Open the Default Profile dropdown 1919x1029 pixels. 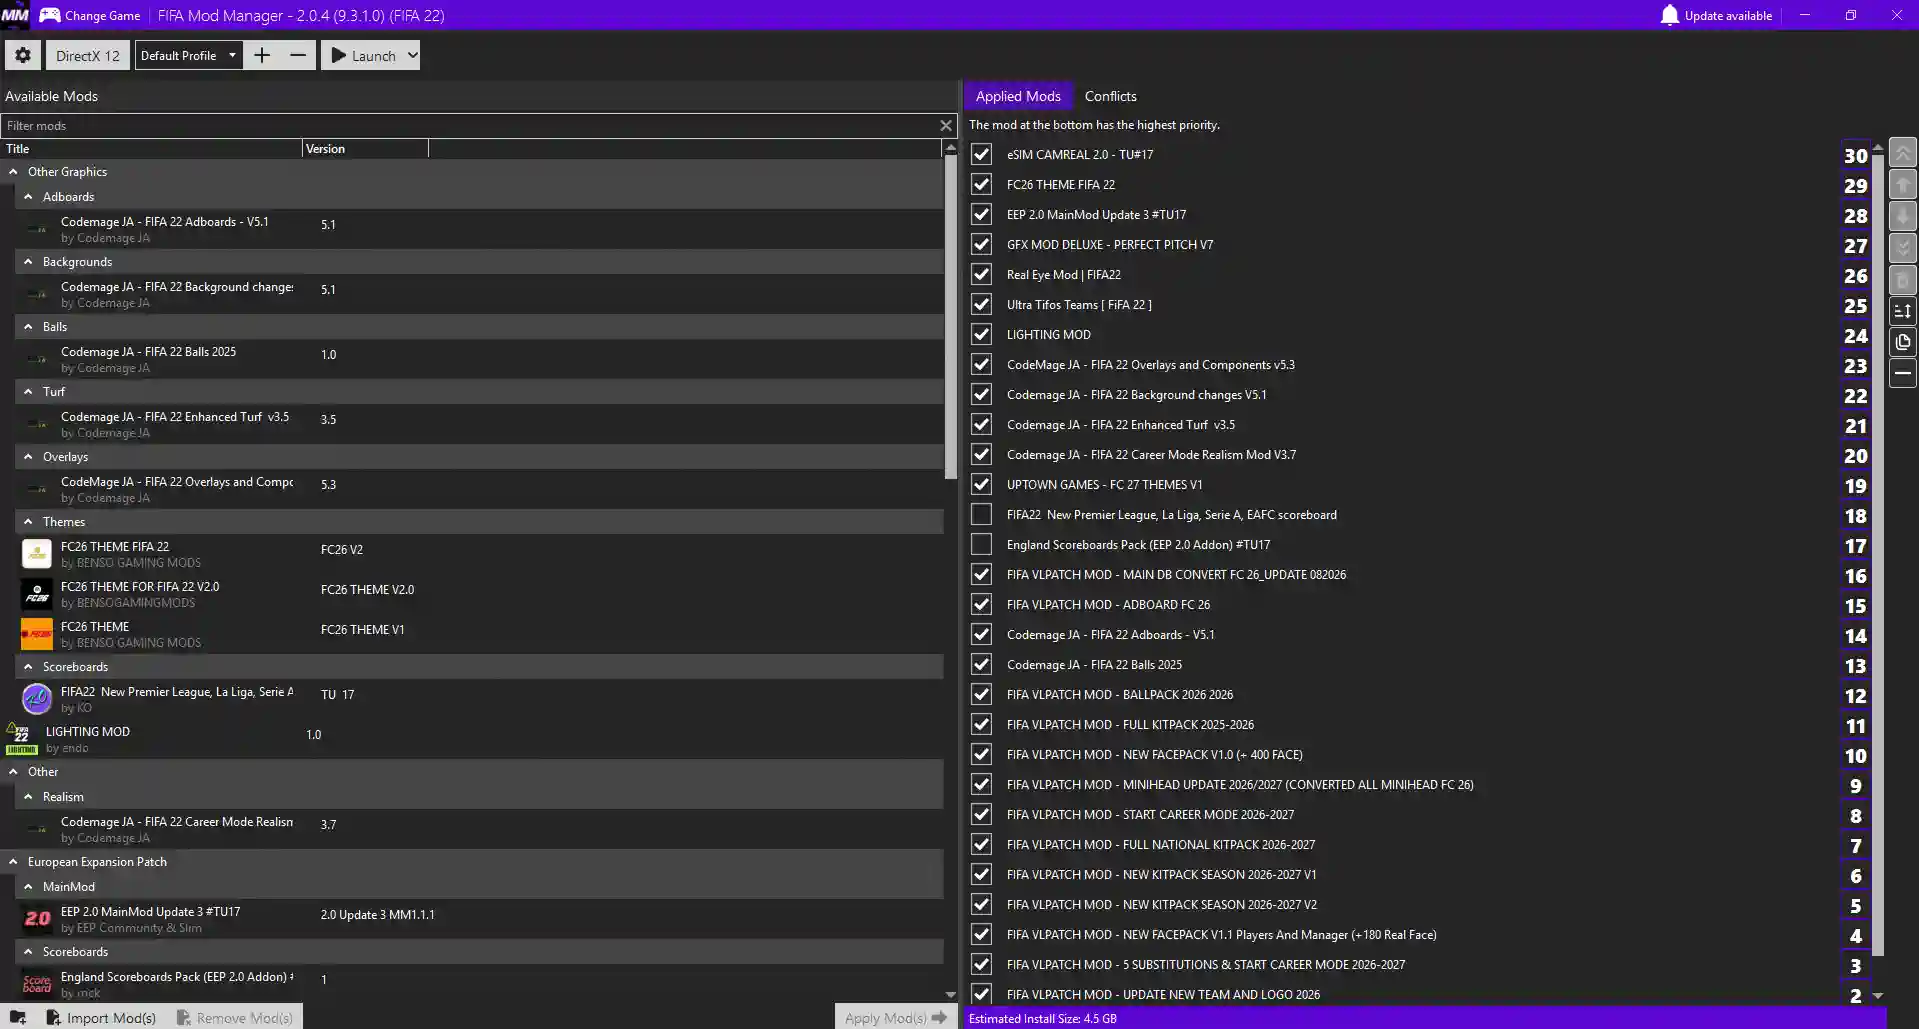click(189, 55)
